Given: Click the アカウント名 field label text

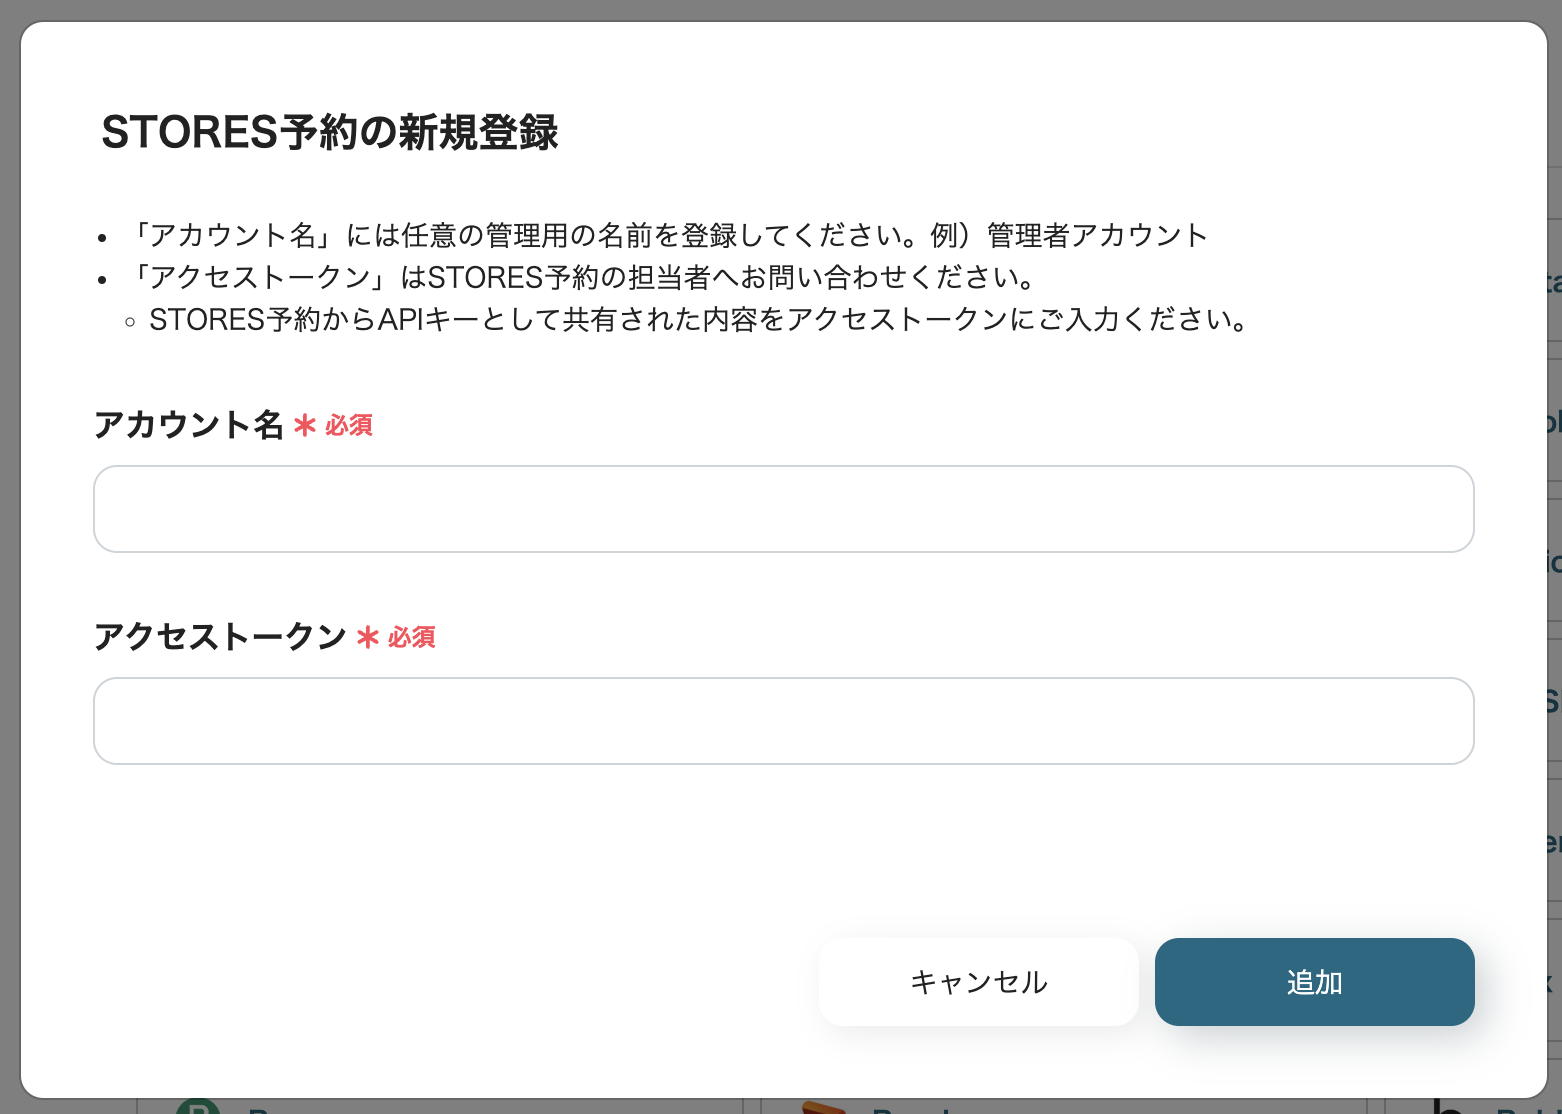Looking at the screenshot, I should tap(188, 425).
